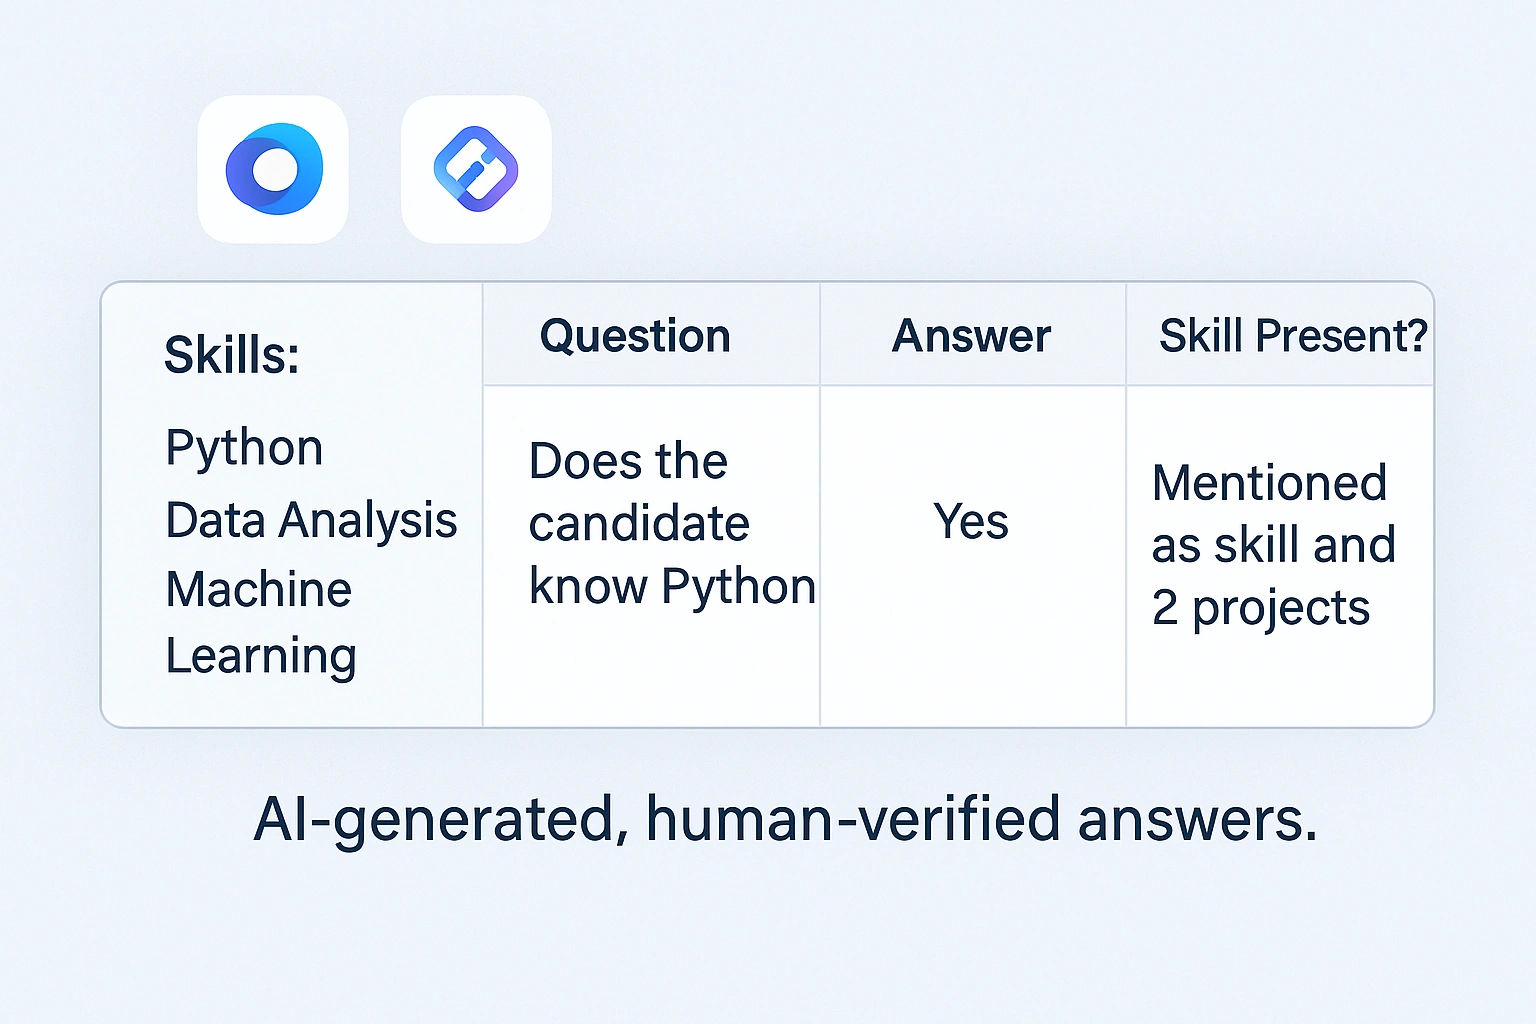Click the word "Mentioned" in the last column
This screenshot has width=1536, height=1024.
1269,483
